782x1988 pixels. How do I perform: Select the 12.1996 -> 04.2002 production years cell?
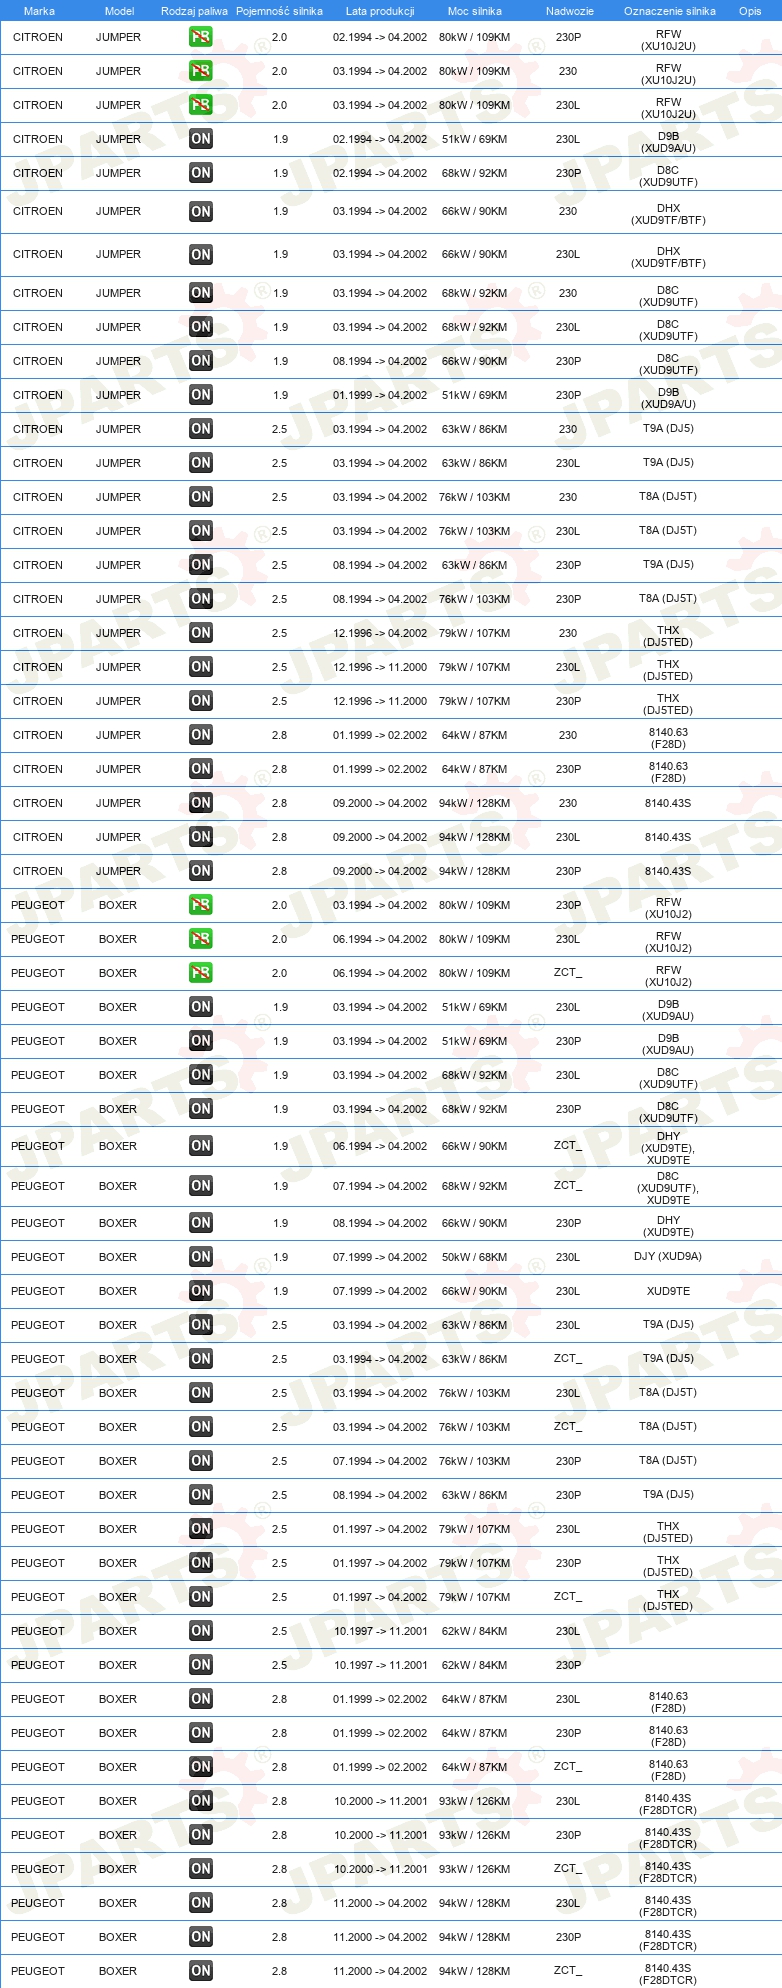point(380,633)
